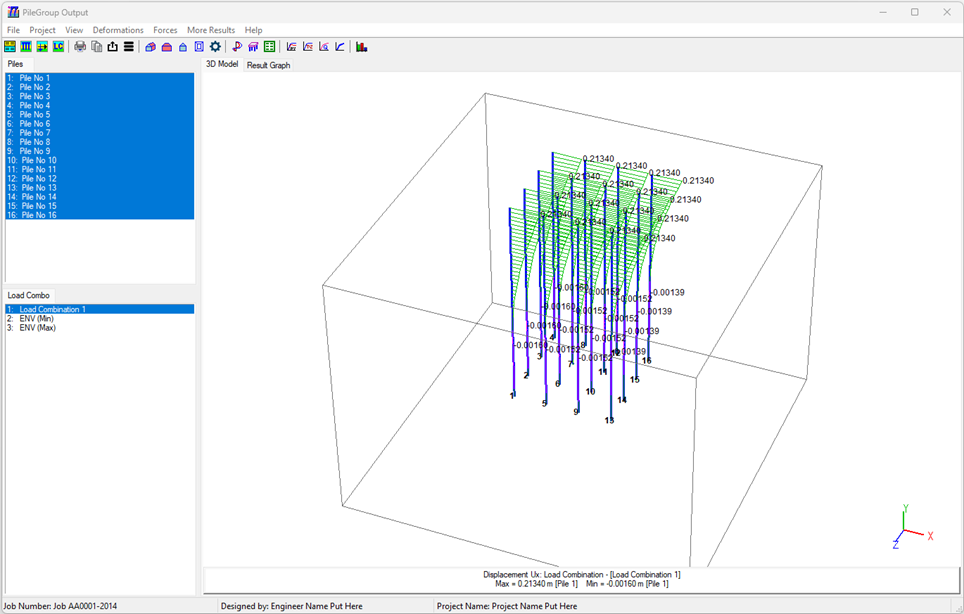Select Pile No 10 in list
The width and height of the screenshot is (964, 614).
click(x=100, y=160)
